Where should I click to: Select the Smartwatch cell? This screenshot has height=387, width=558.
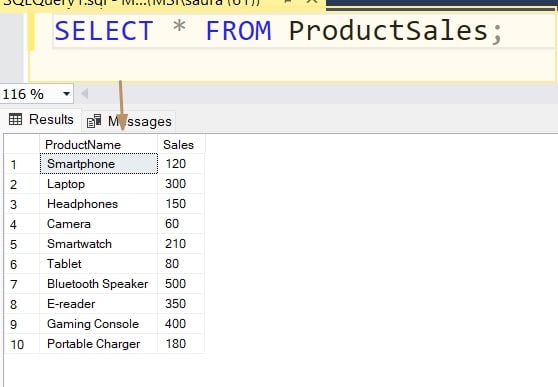99,244
